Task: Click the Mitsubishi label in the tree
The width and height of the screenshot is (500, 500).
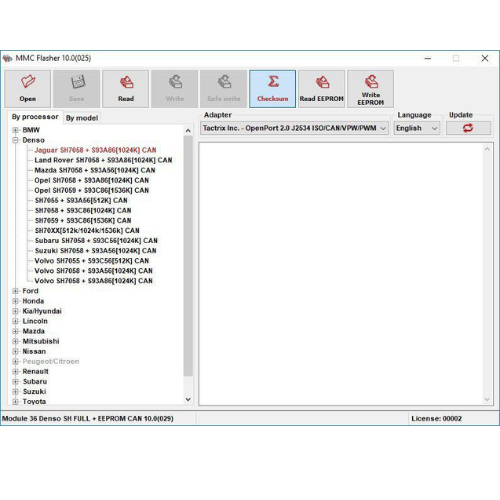Action: [41, 341]
